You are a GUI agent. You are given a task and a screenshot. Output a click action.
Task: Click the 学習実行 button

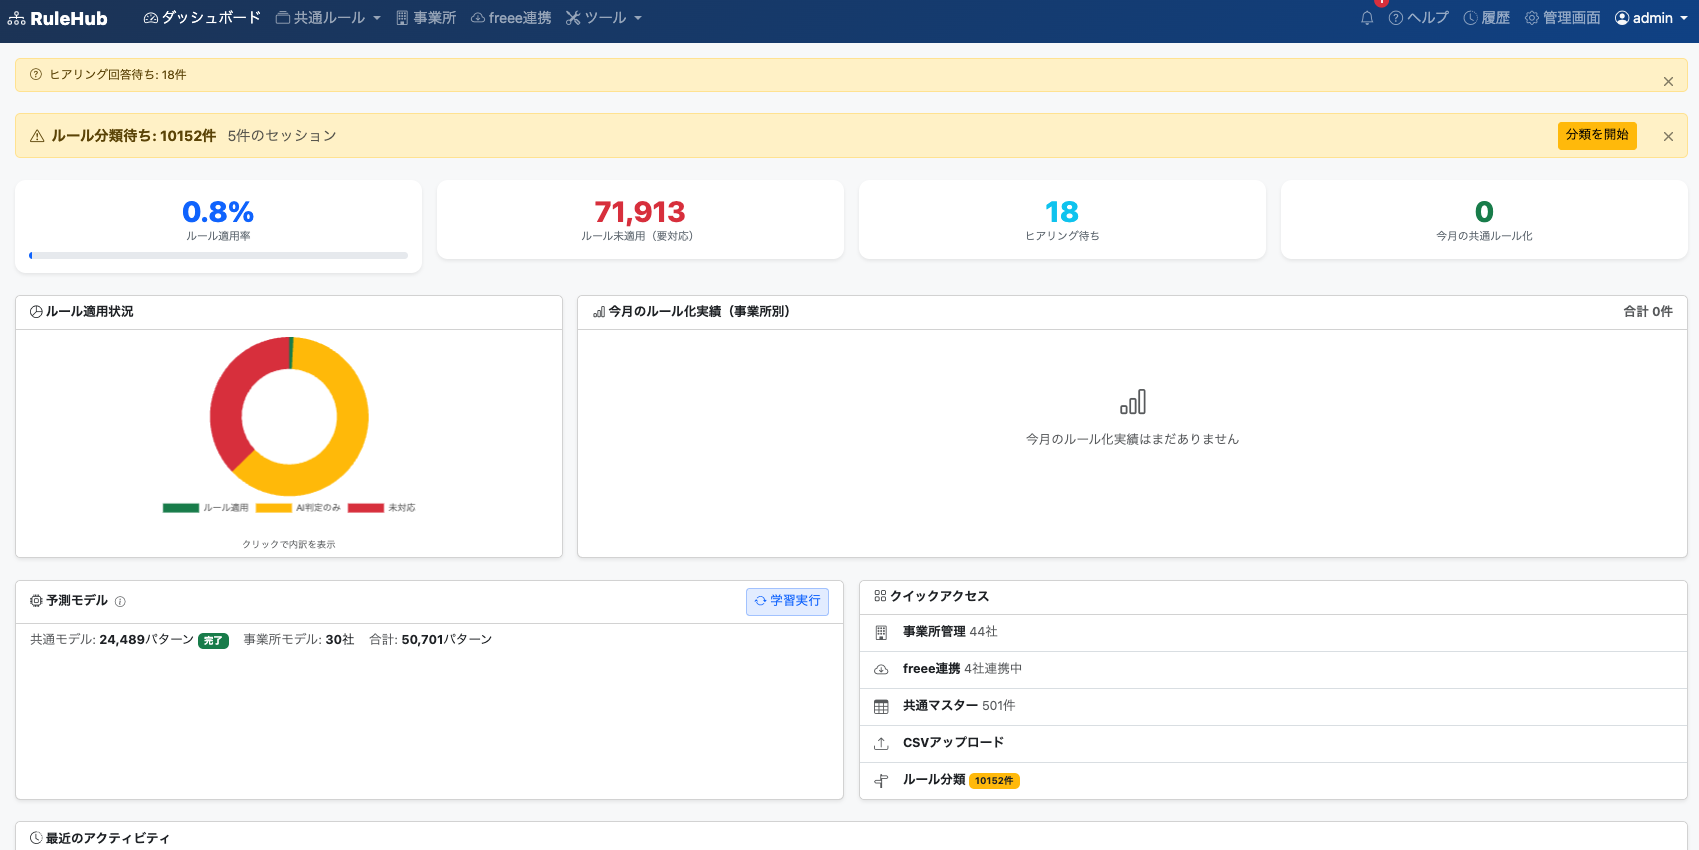(787, 601)
